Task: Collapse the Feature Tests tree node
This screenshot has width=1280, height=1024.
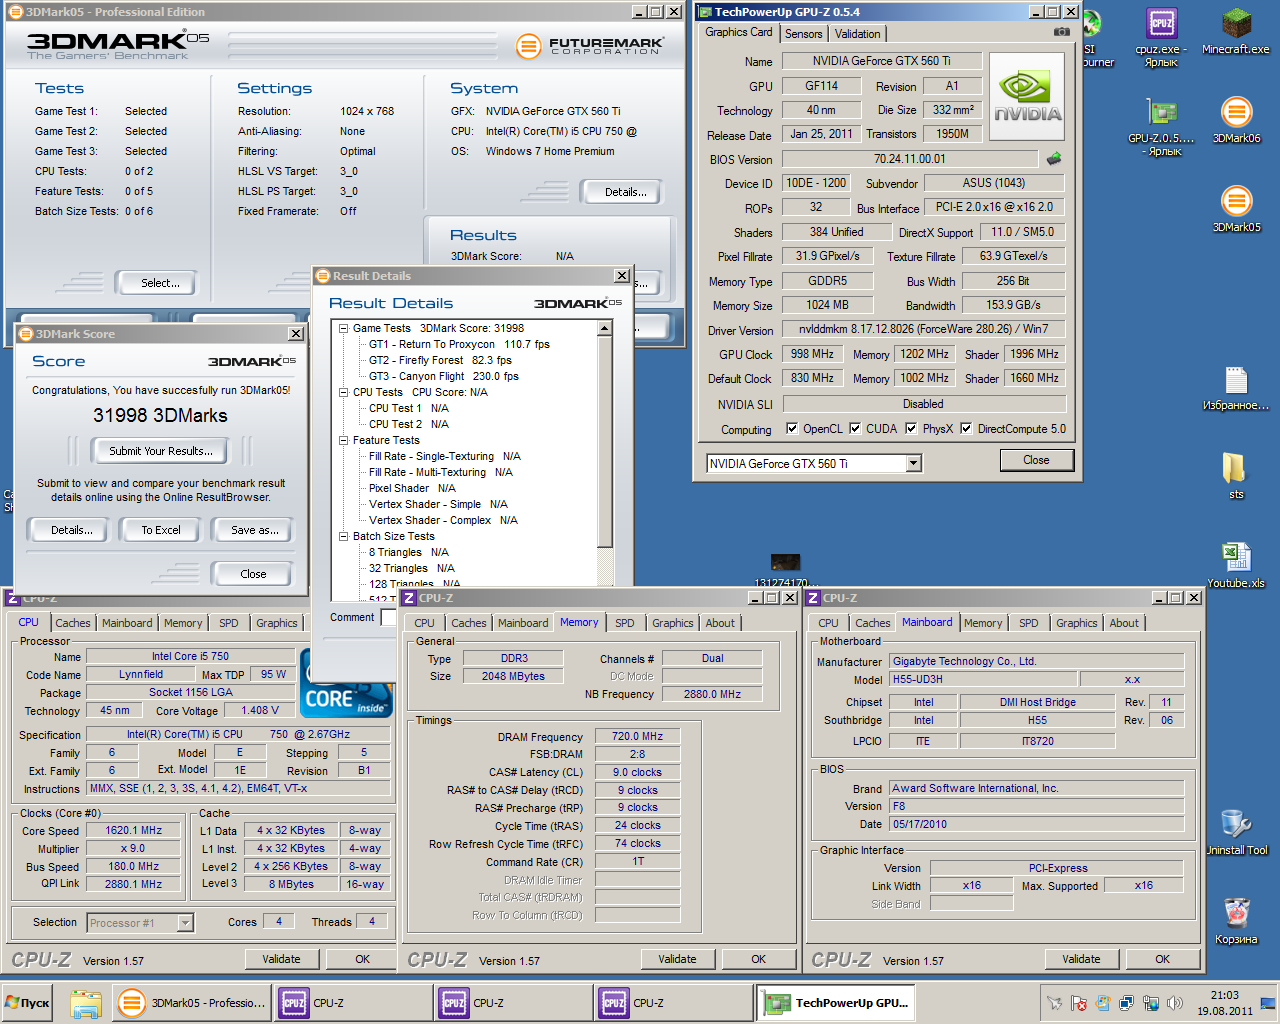Action: tap(343, 440)
